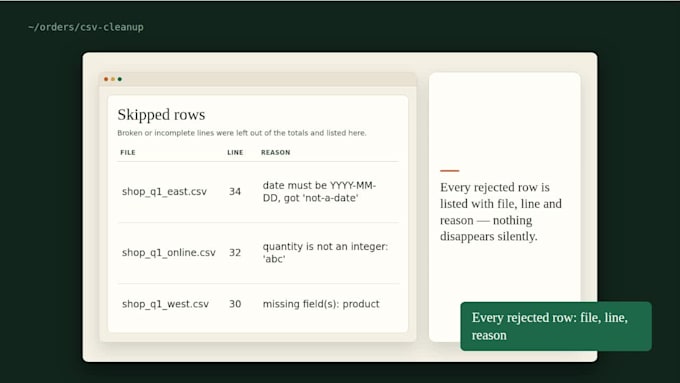This screenshot has height=383, width=680.
Task: Select line number 30
Action: pyautogui.click(x=235, y=304)
